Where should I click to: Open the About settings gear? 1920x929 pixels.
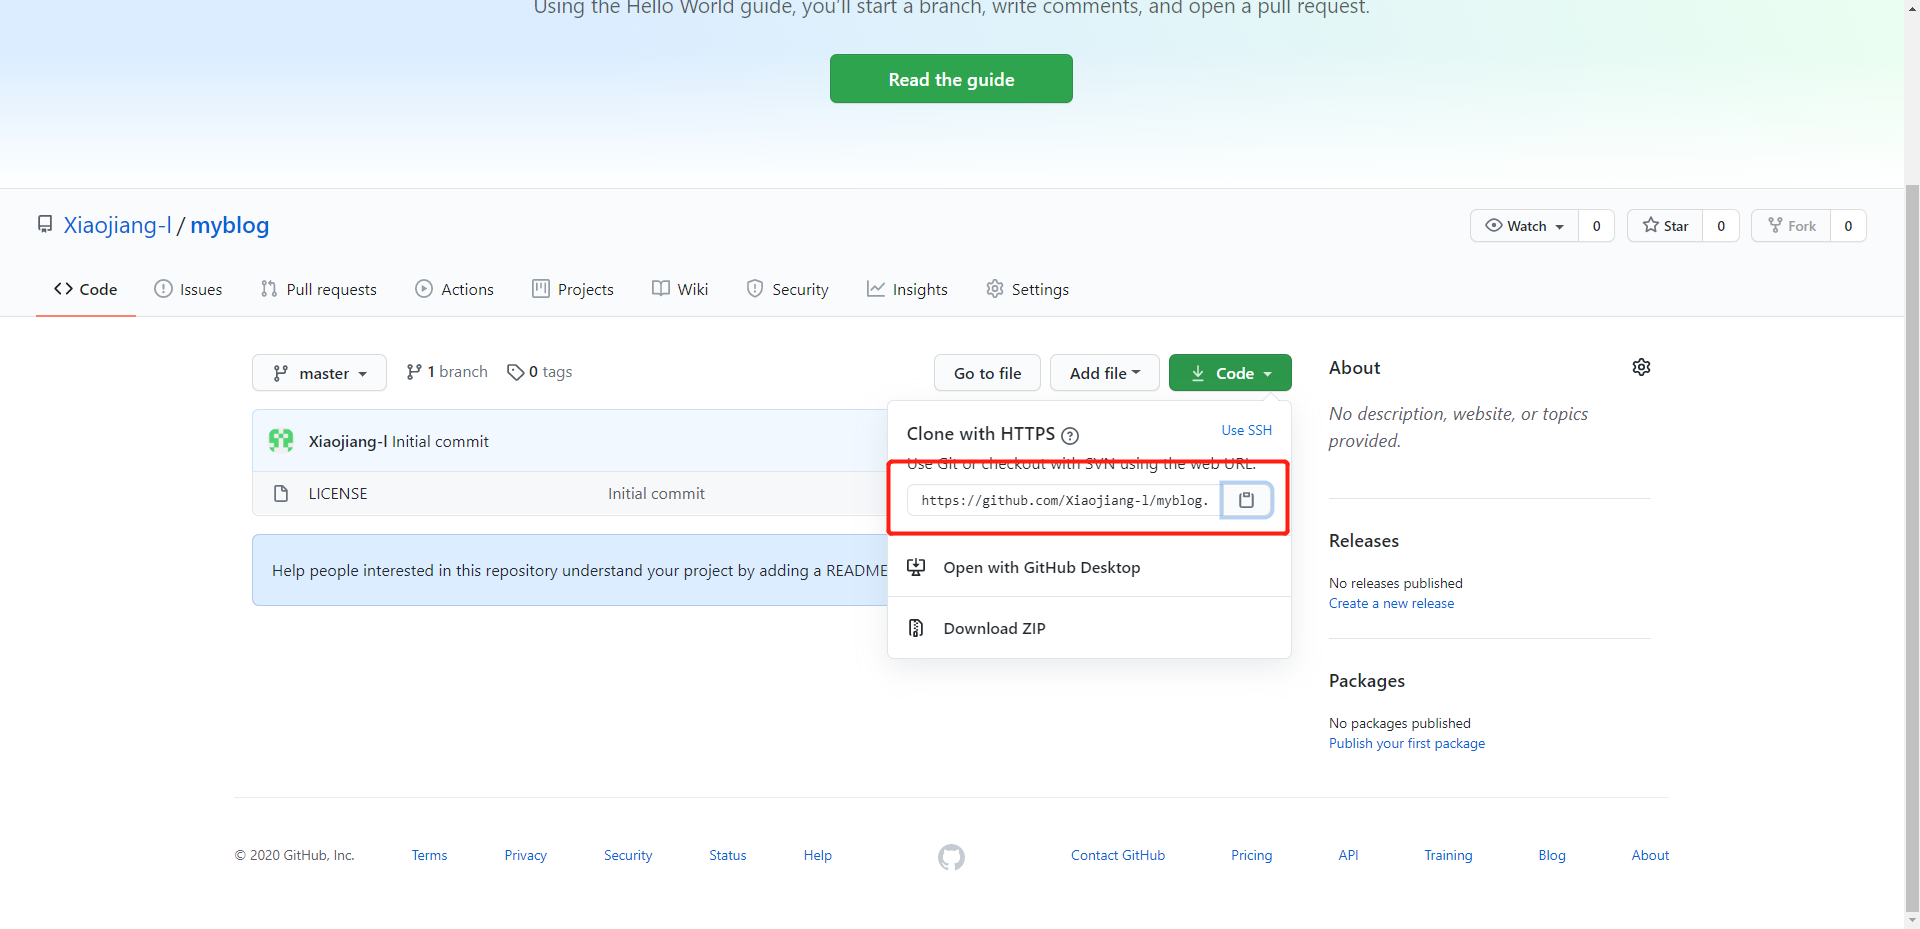point(1641,367)
